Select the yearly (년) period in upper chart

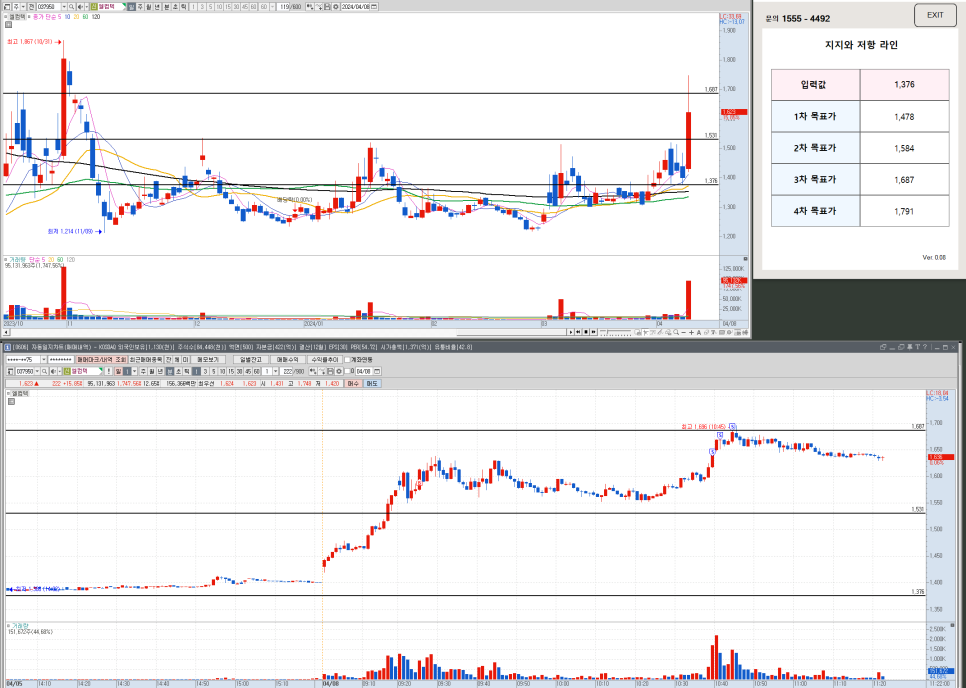click(157, 7)
